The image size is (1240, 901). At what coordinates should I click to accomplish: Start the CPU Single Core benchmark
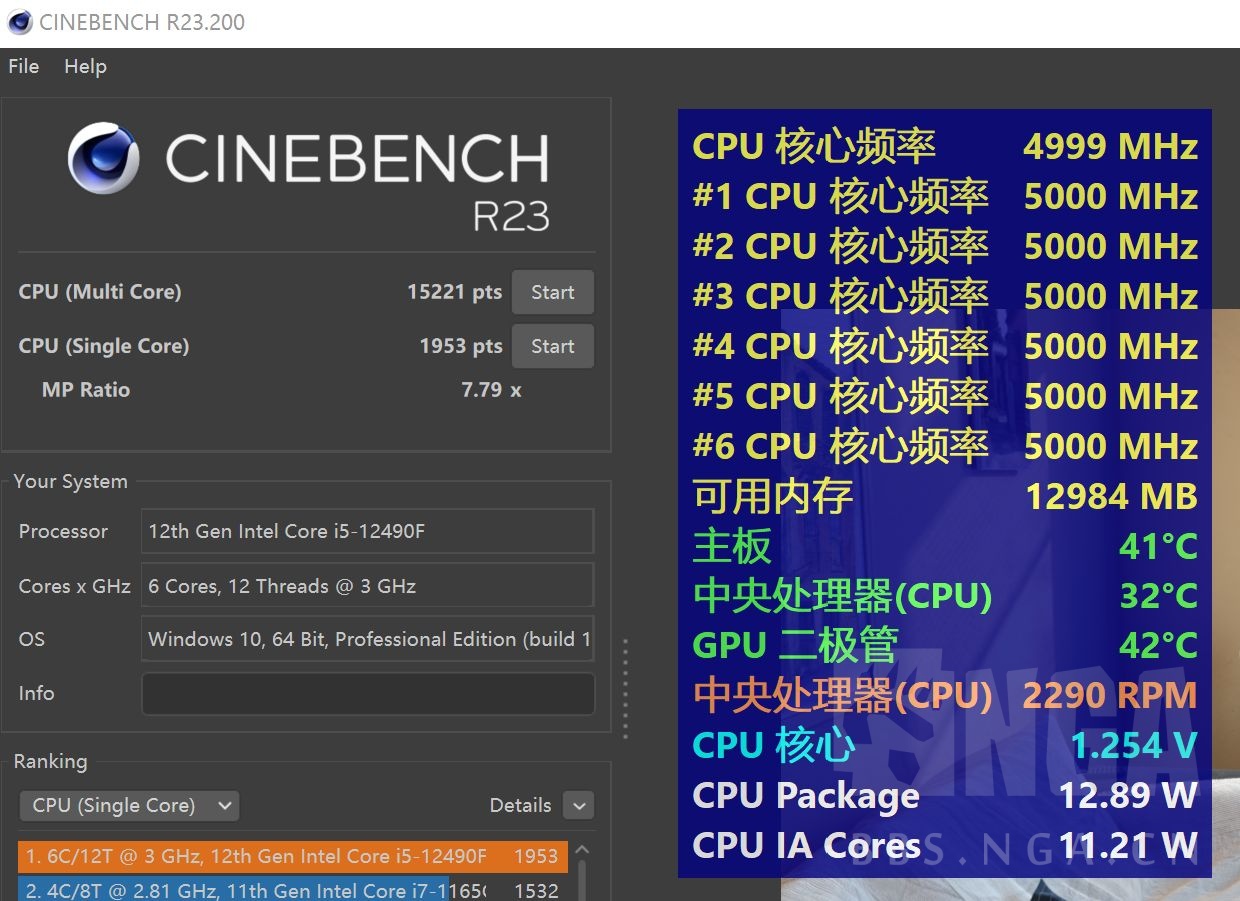click(552, 347)
